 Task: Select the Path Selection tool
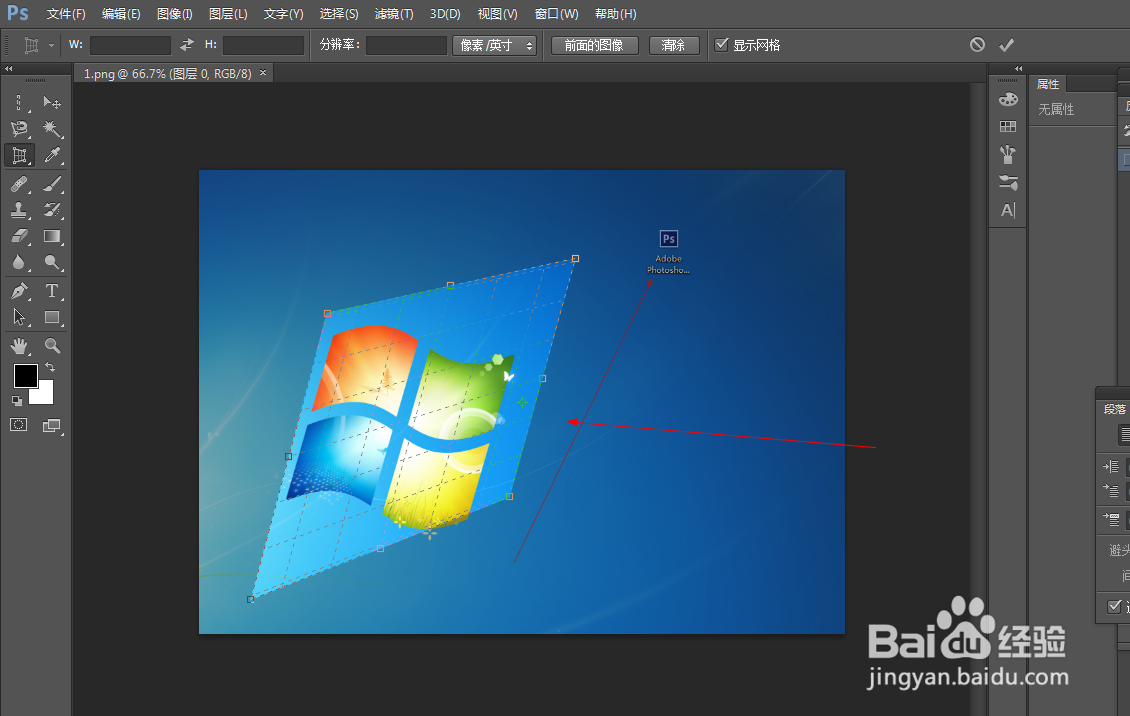coord(19,317)
